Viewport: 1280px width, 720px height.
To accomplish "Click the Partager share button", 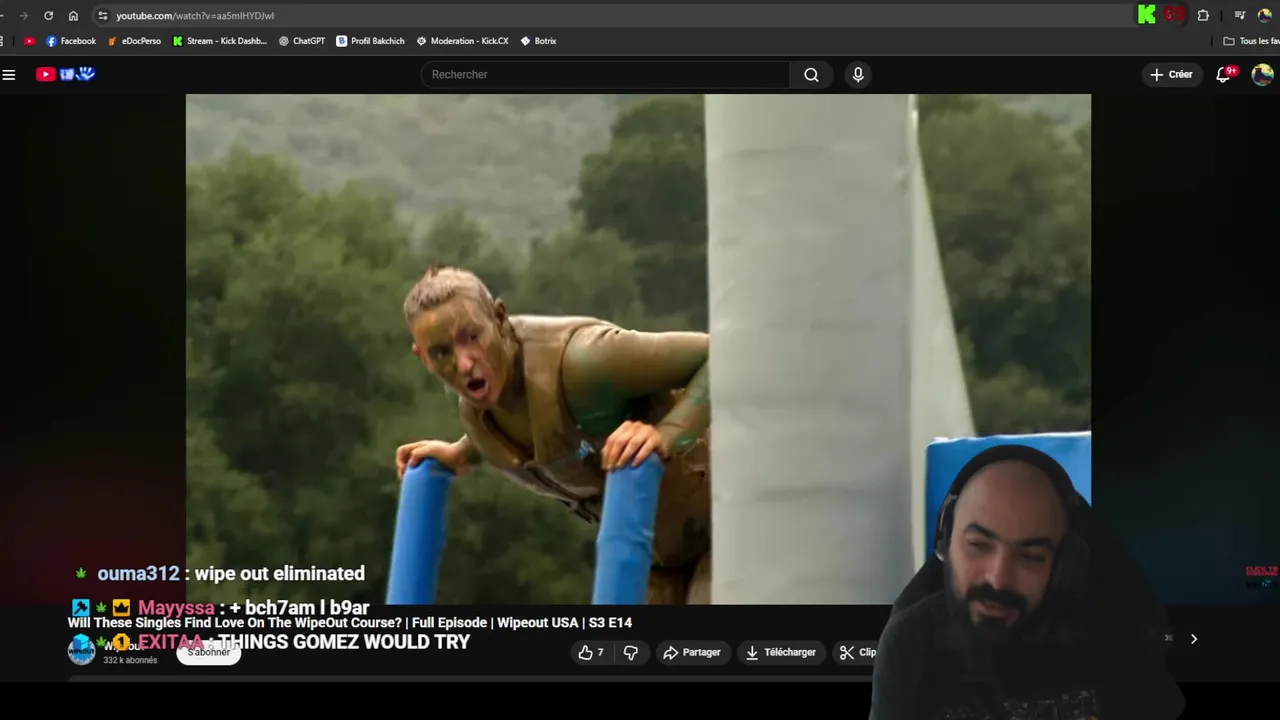I will pos(692,652).
